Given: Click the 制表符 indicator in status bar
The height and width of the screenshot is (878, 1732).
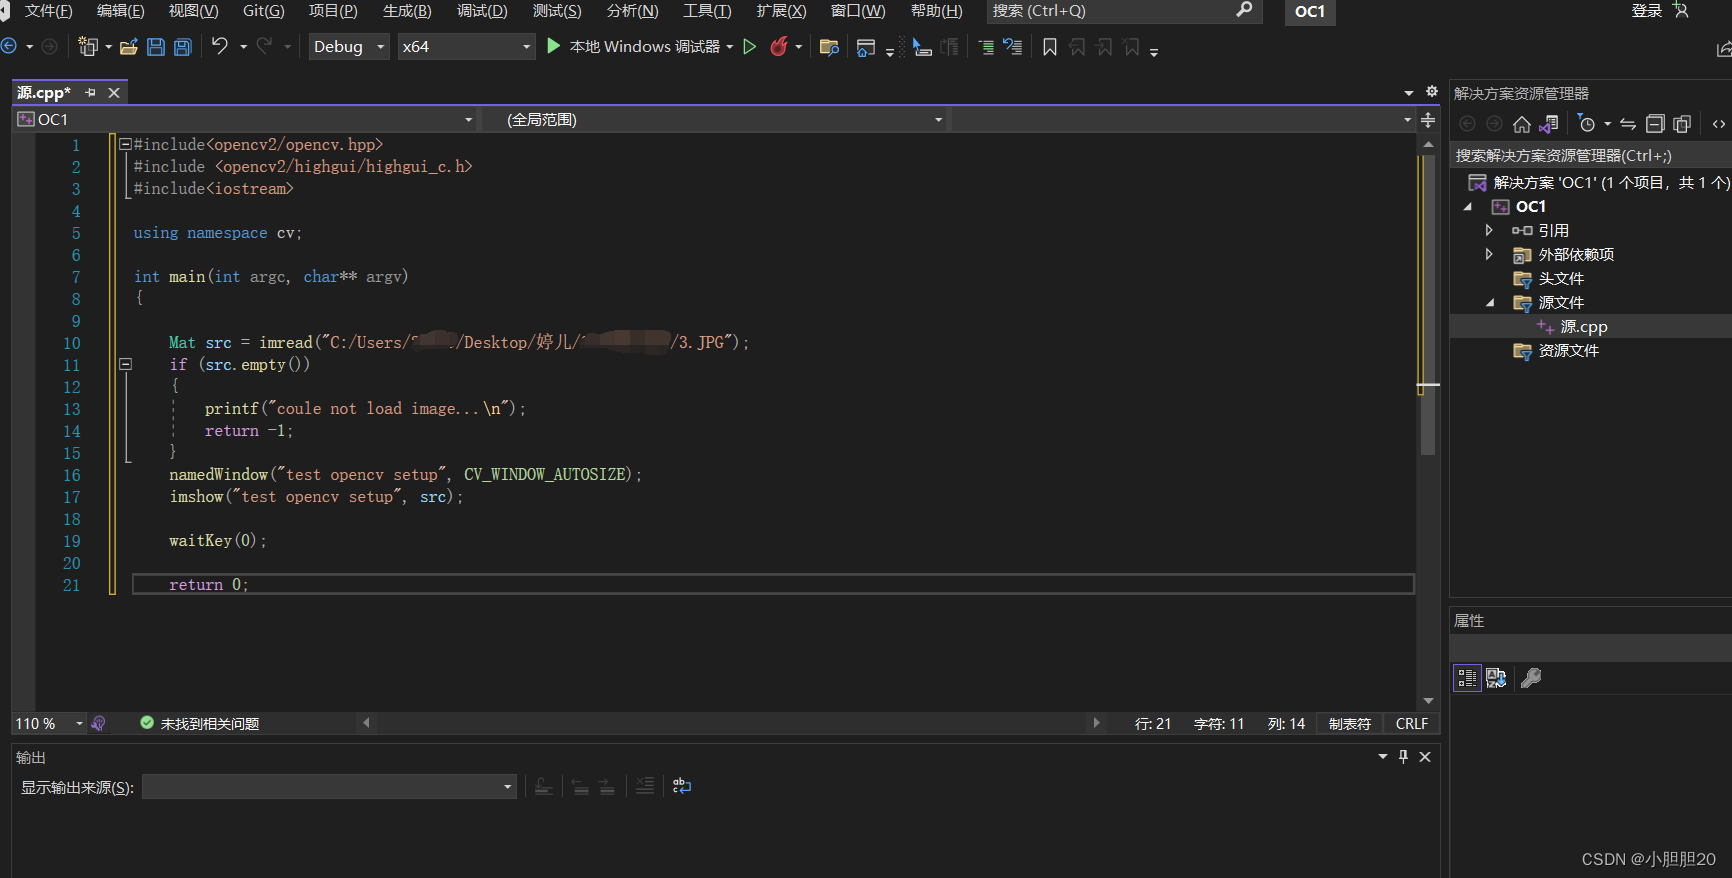Looking at the screenshot, I should tap(1349, 724).
